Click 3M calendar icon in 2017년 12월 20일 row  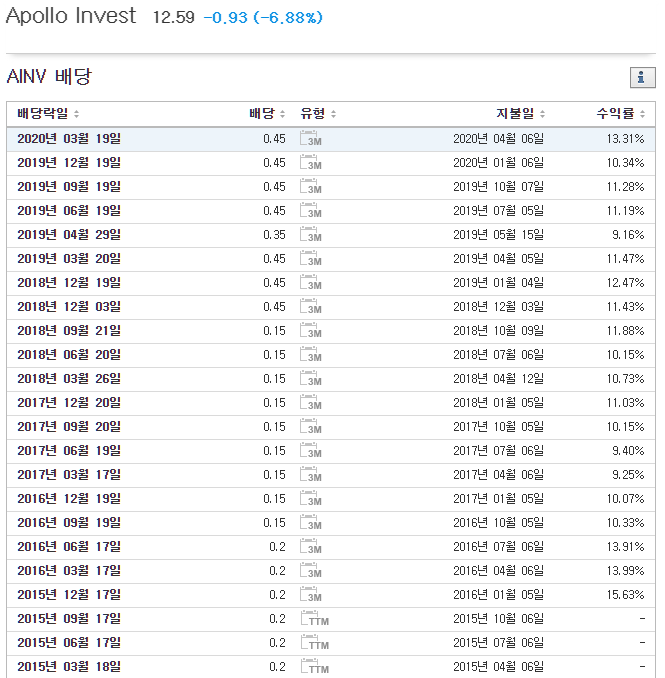[311, 403]
